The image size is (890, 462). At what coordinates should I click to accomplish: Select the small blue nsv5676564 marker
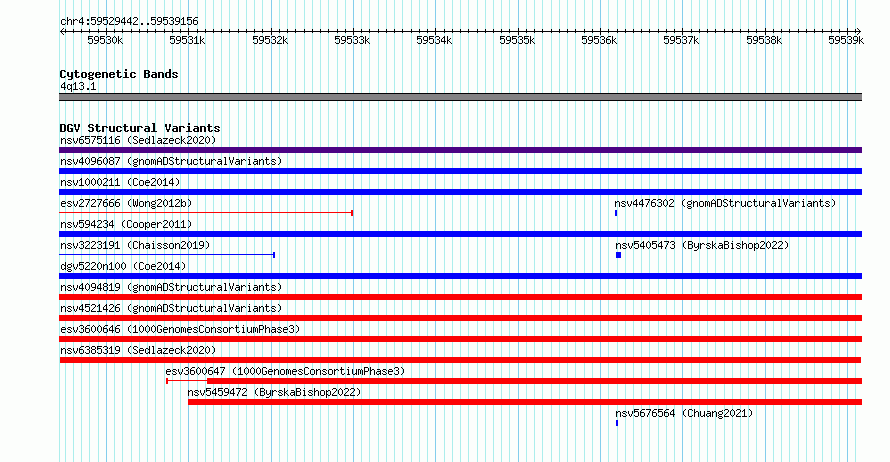coord(617,423)
